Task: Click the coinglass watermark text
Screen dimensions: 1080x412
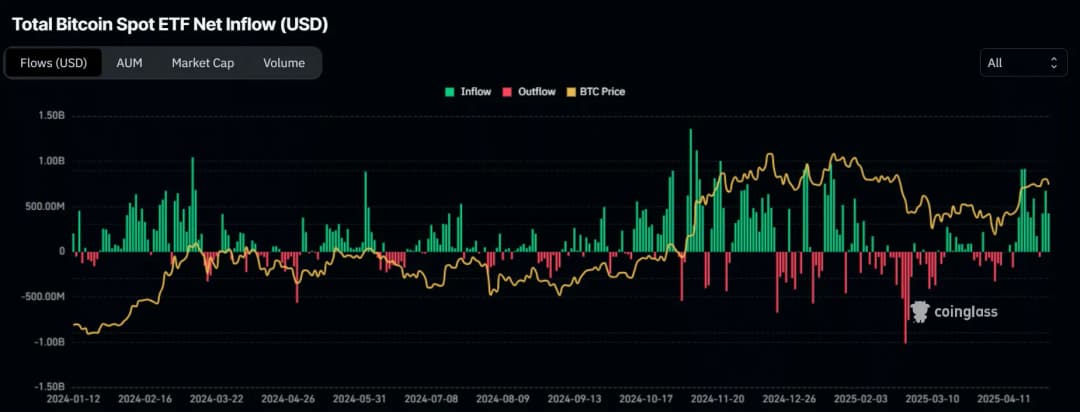Action: tap(964, 312)
